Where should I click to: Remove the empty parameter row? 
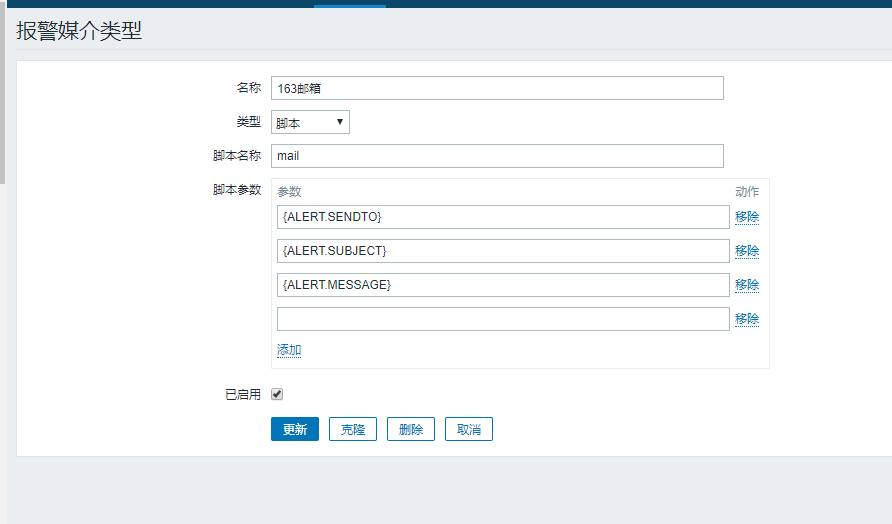click(747, 319)
